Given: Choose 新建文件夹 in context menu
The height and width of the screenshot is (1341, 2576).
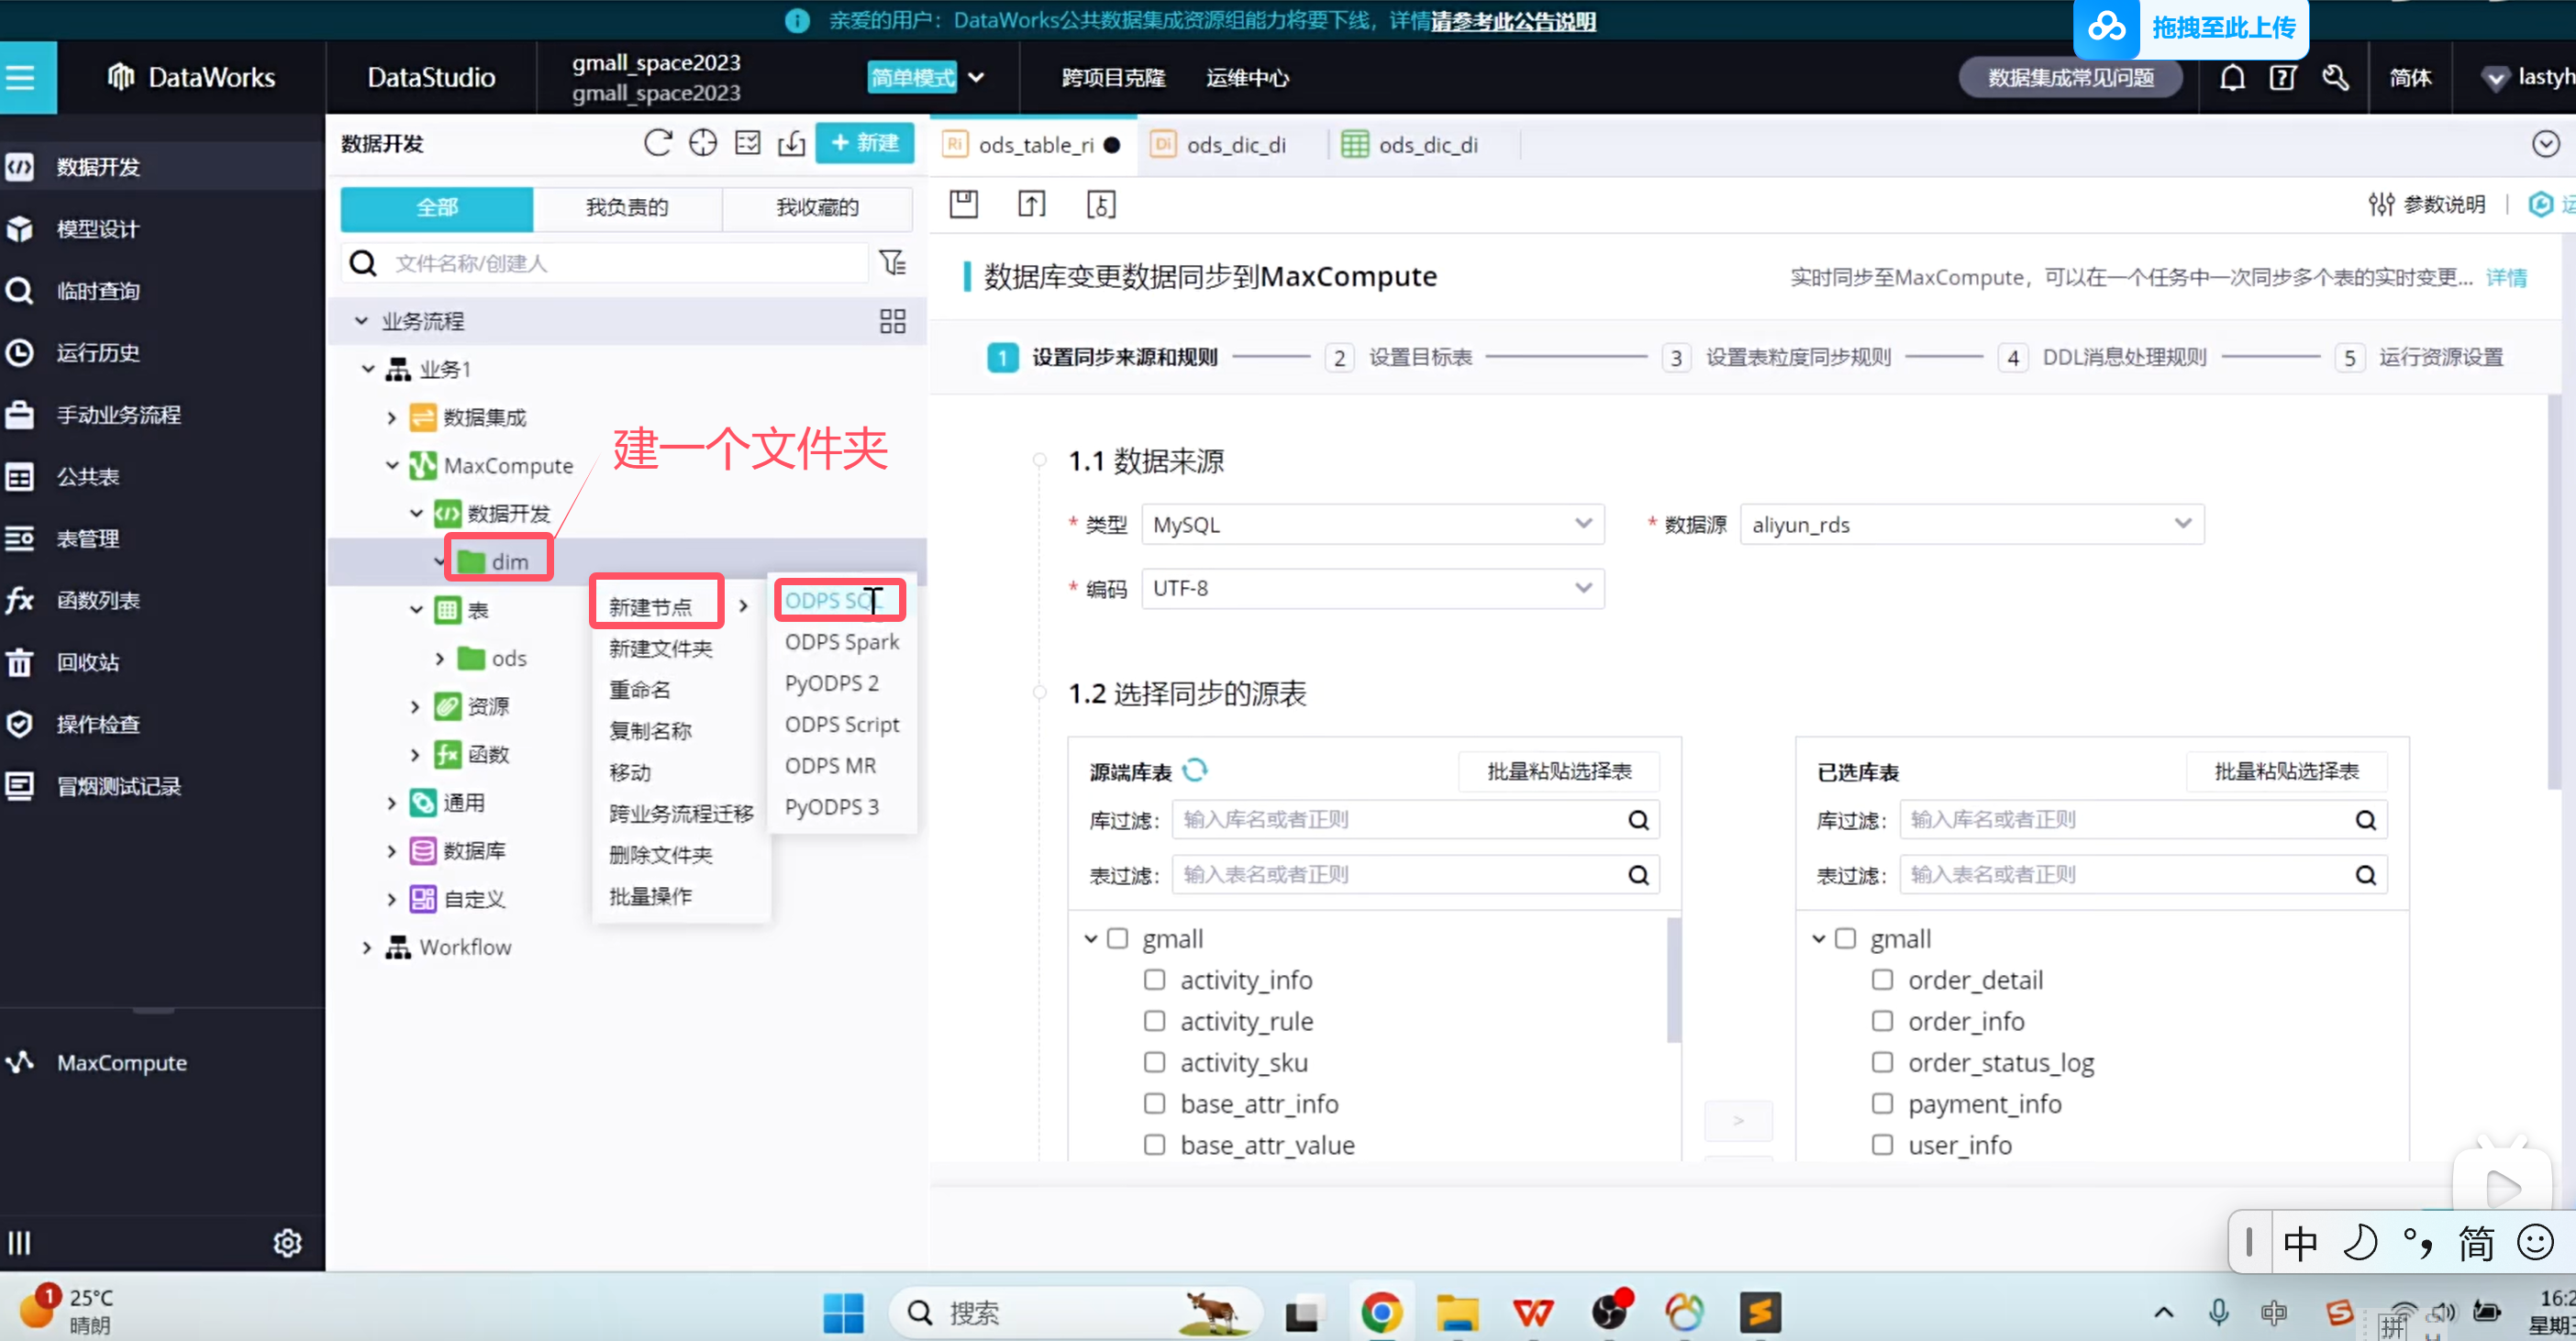Looking at the screenshot, I should [660, 648].
